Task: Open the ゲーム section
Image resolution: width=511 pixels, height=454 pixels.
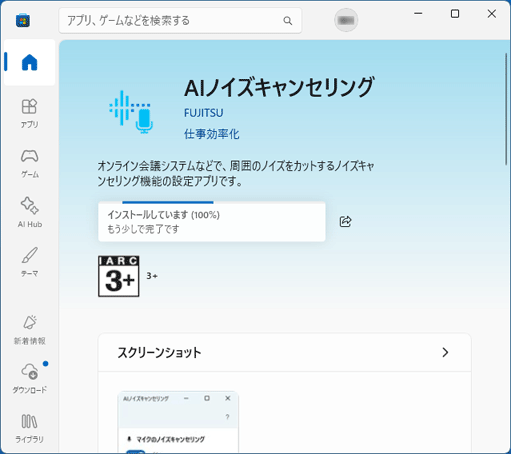Action: click(29, 163)
